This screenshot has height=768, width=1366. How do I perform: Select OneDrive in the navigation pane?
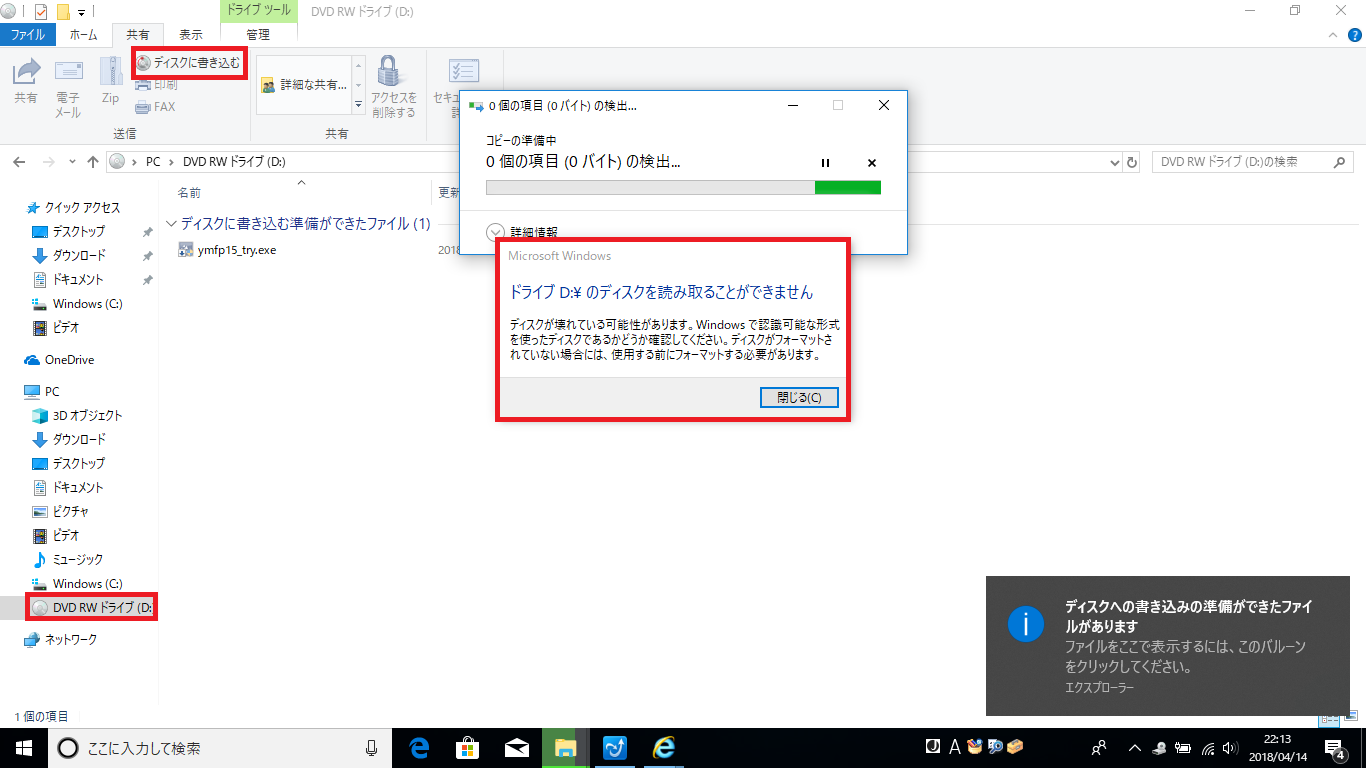pyautogui.click(x=66, y=359)
